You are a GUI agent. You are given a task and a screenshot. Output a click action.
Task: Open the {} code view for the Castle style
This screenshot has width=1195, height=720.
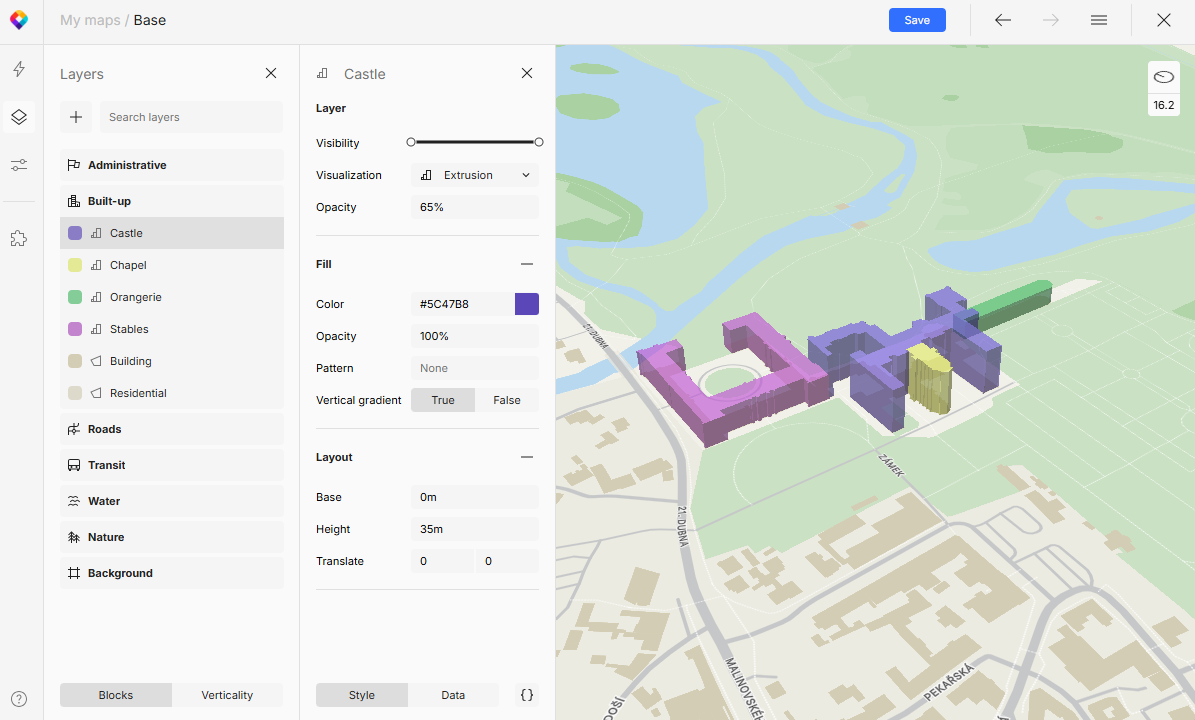pyautogui.click(x=527, y=694)
